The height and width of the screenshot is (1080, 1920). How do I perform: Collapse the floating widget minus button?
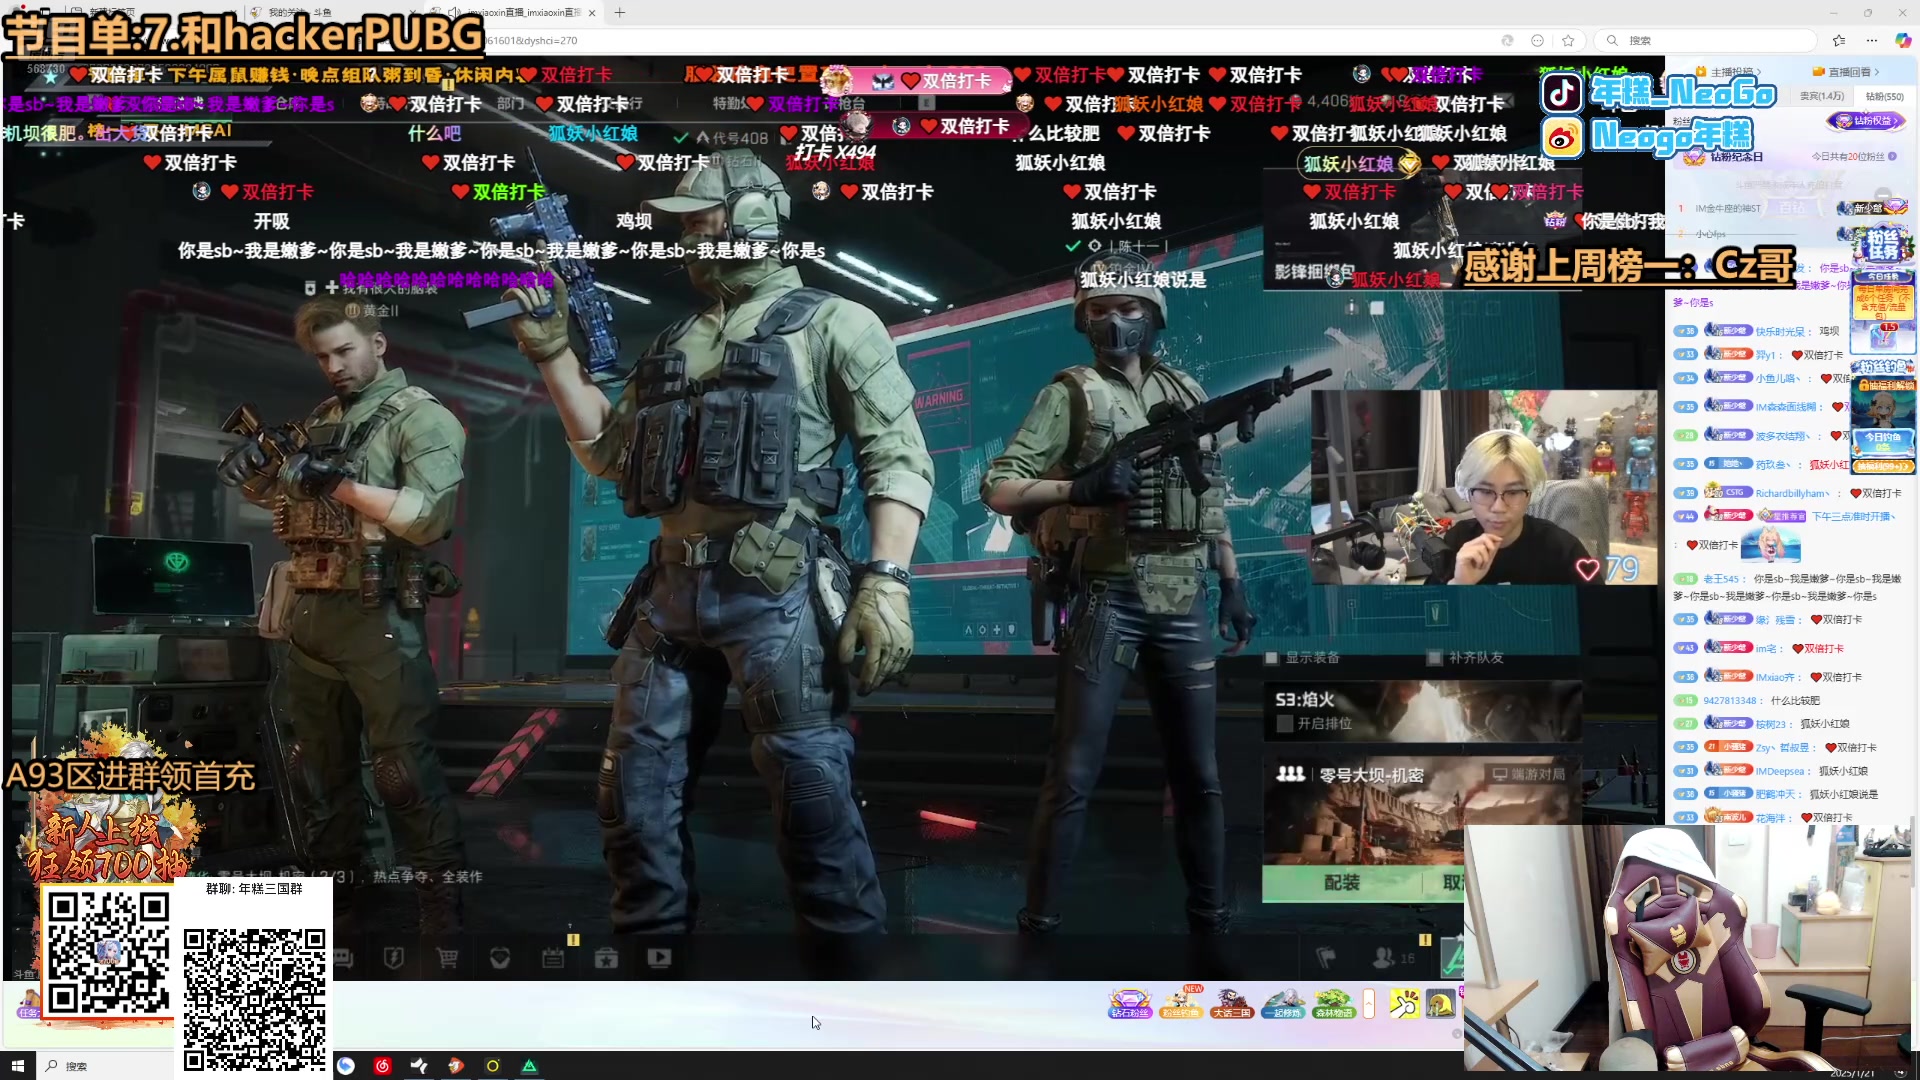pos(1883,196)
